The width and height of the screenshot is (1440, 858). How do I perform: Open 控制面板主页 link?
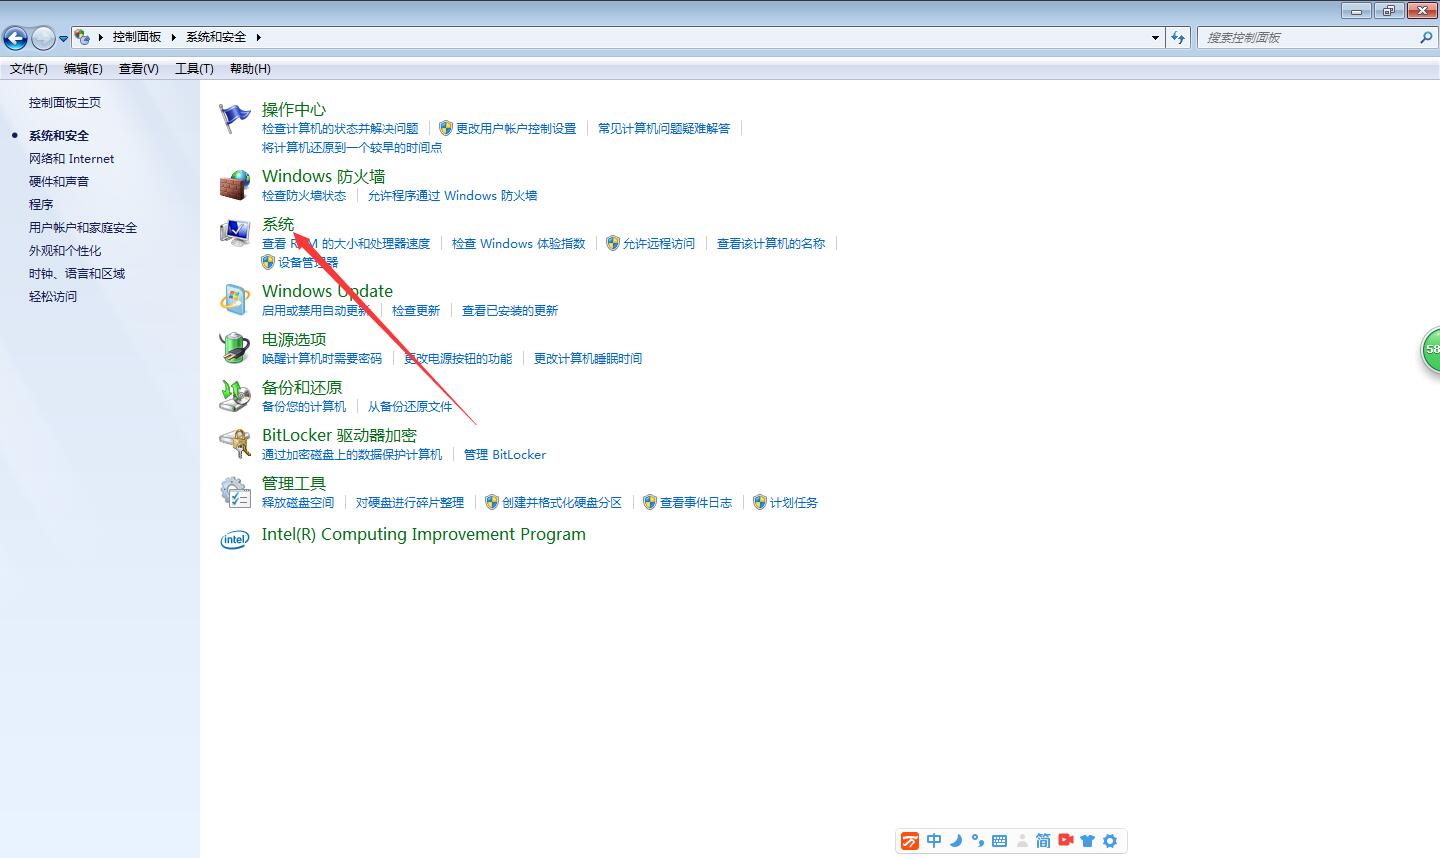coord(65,103)
